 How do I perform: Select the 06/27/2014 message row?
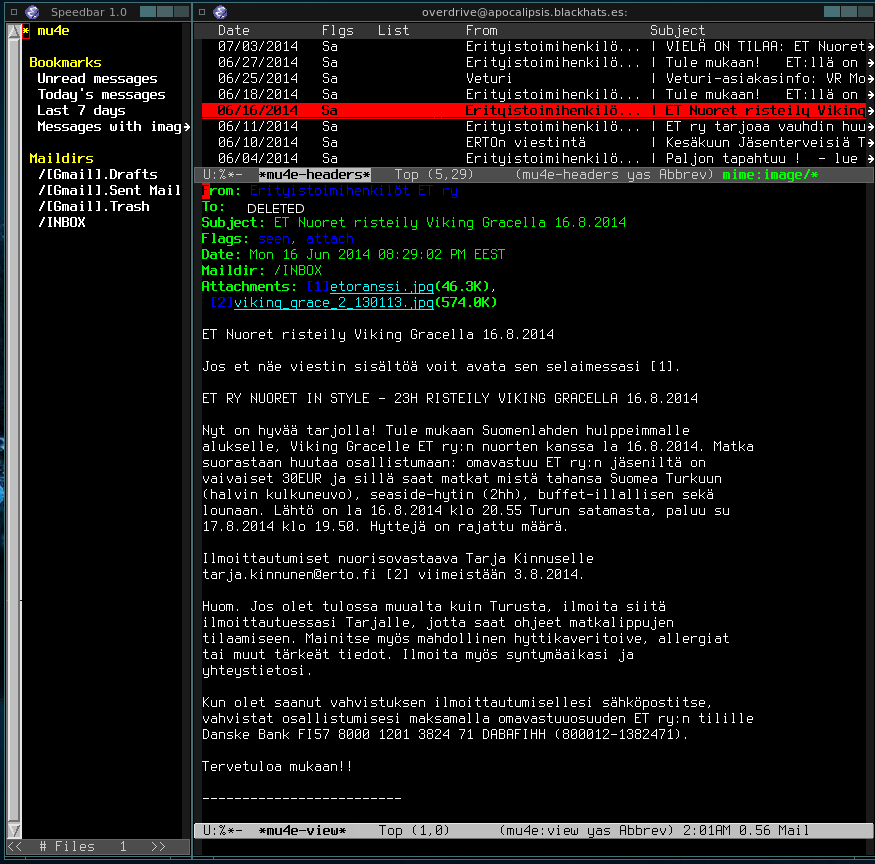point(534,63)
